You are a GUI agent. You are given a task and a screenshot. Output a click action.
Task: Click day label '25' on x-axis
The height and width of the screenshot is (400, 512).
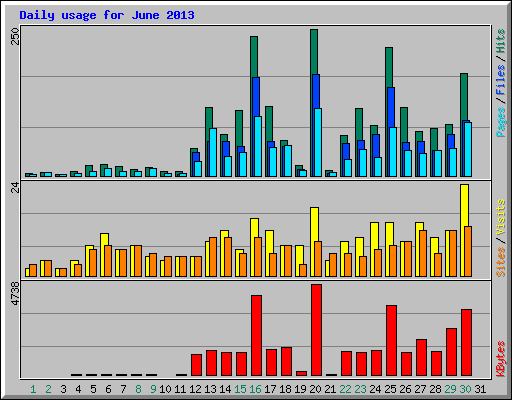pos(390,389)
